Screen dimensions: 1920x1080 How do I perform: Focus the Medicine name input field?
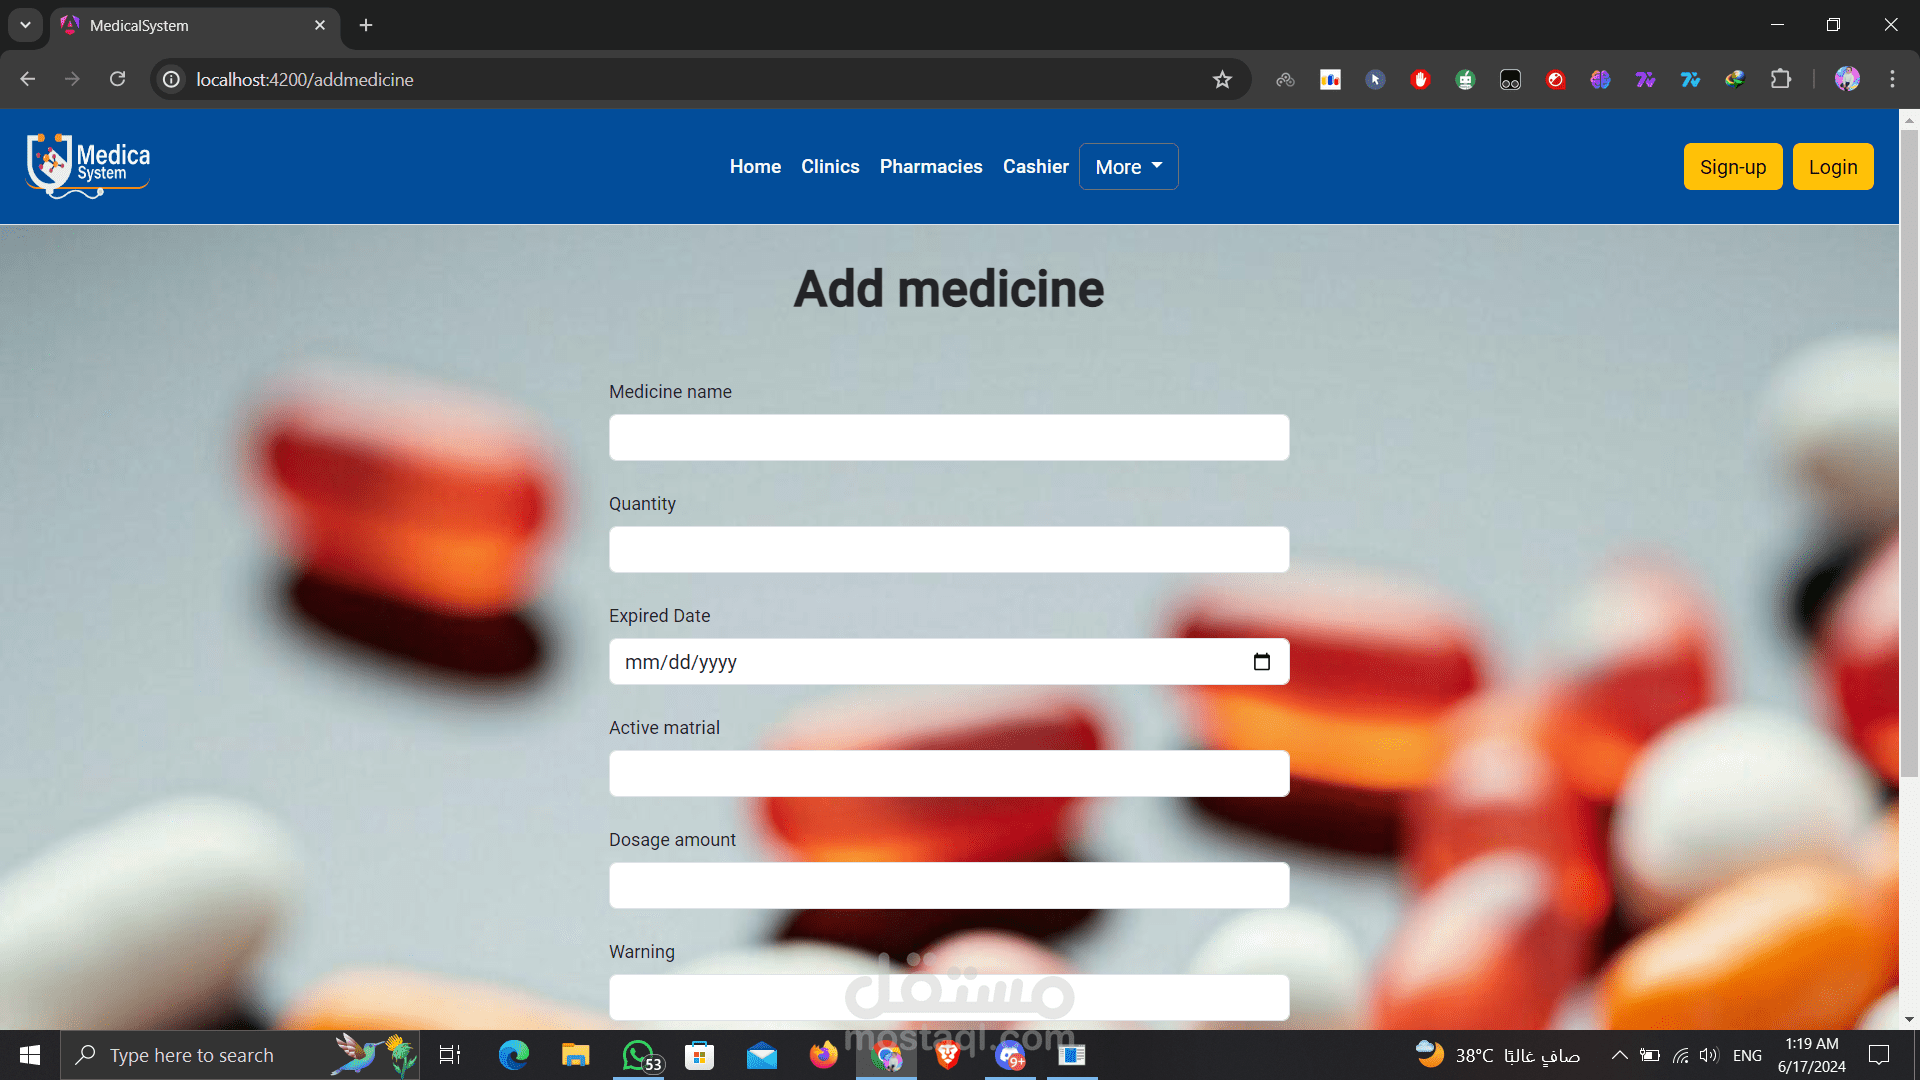pos(948,438)
